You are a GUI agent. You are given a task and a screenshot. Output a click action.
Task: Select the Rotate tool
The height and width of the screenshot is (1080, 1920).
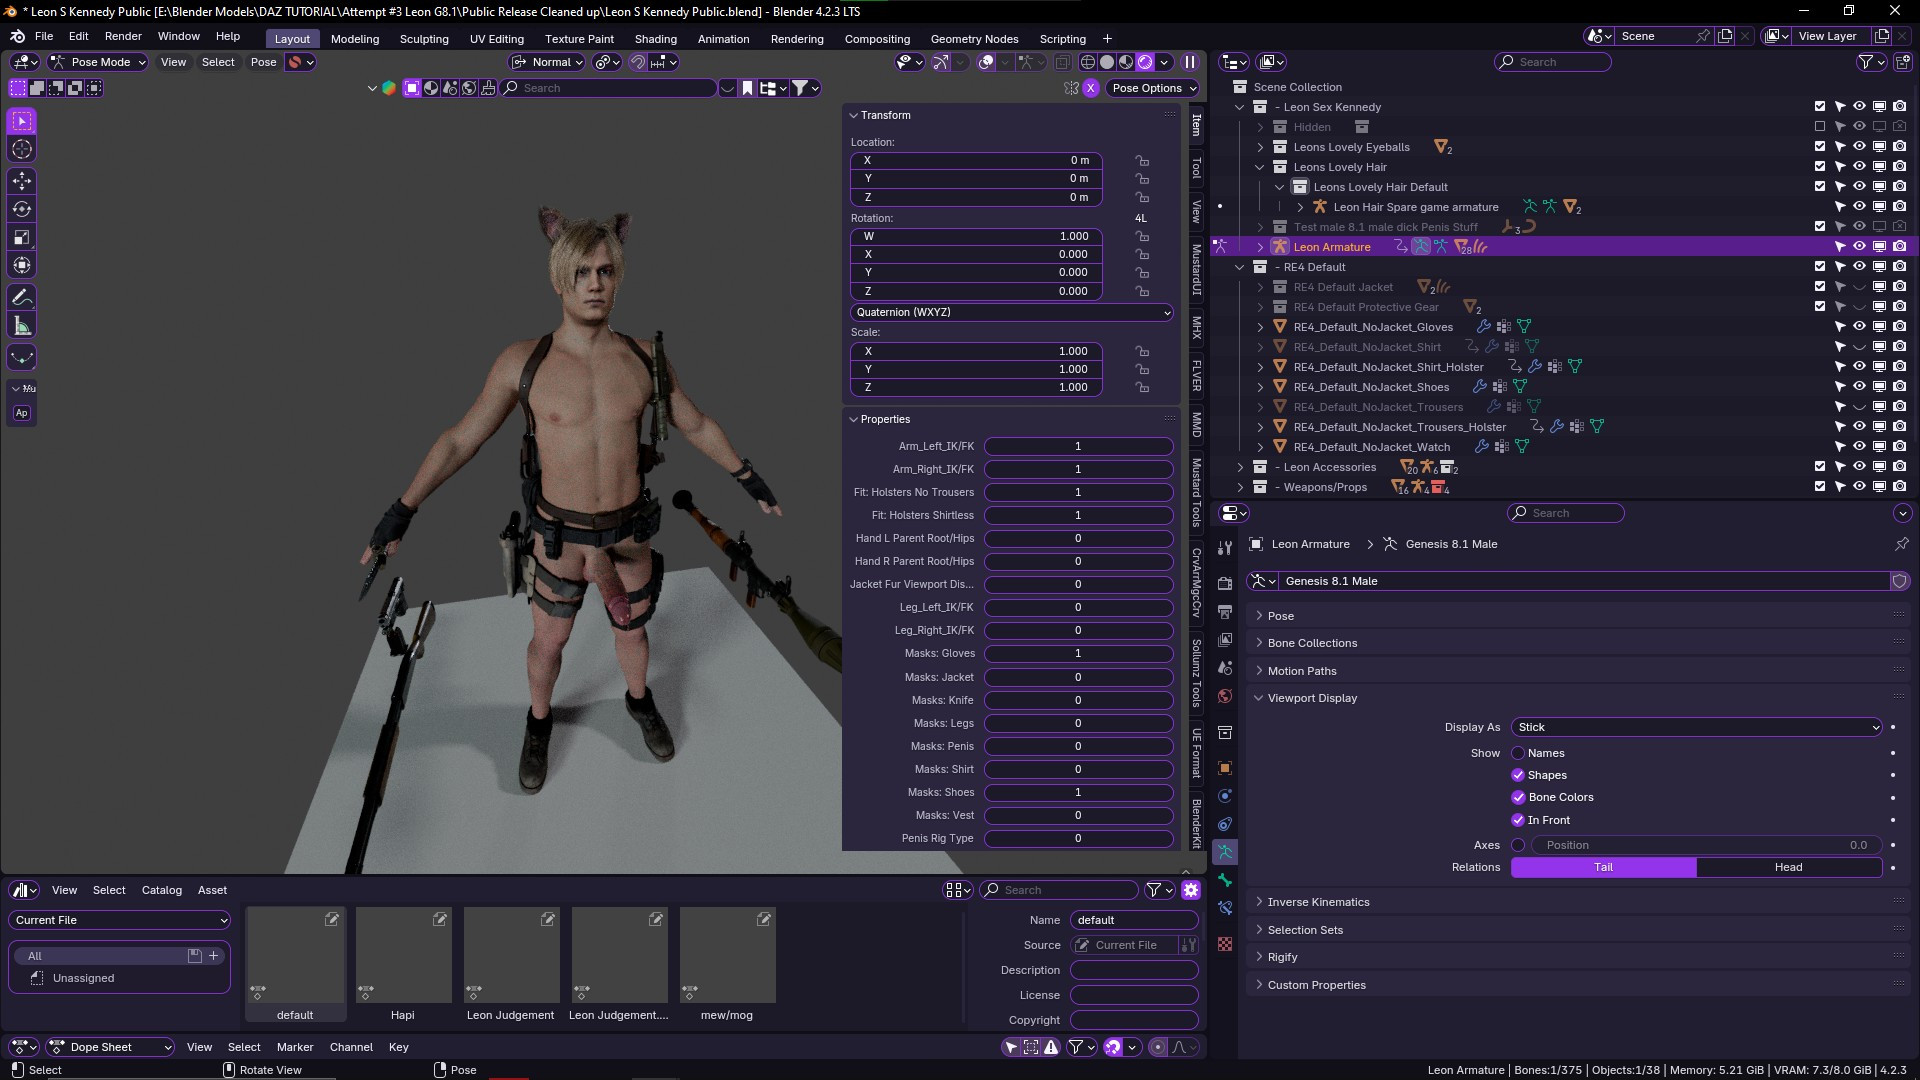click(22, 209)
